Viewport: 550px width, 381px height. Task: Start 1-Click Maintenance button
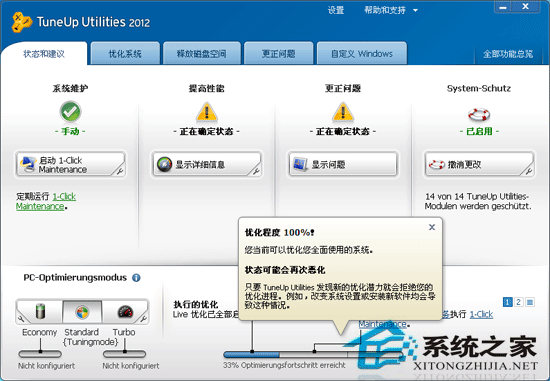pyautogui.click(x=70, y=164)
